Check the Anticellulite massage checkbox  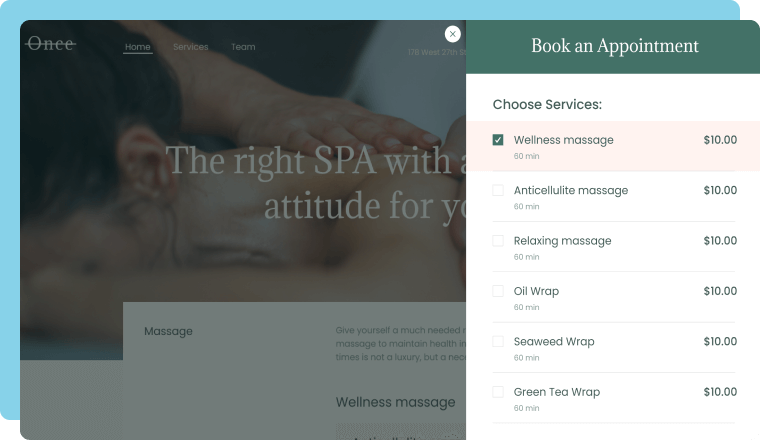pos(498,190)
